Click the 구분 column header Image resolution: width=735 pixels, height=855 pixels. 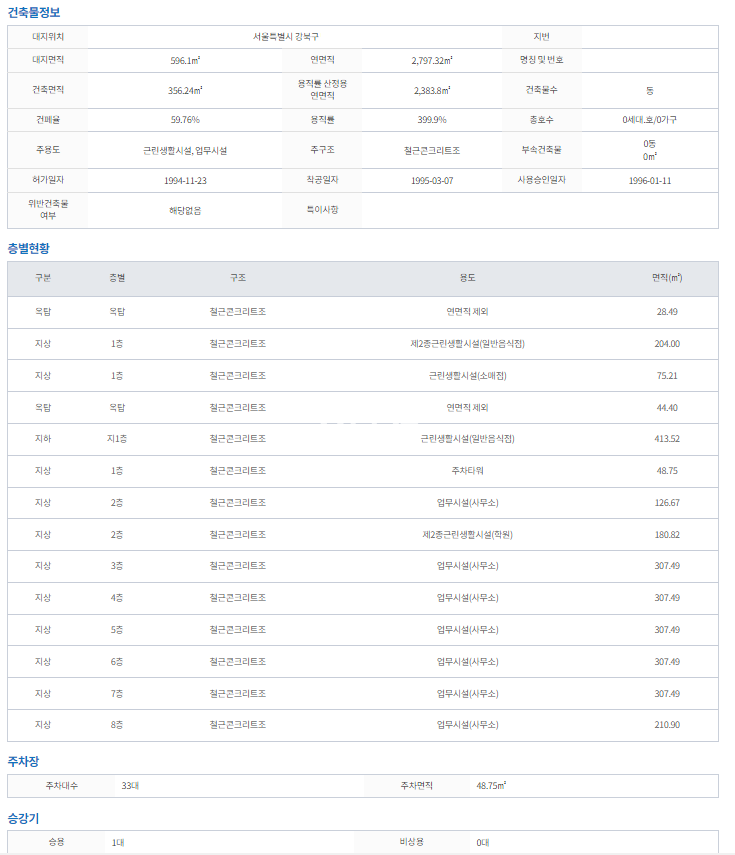pos(43,278)
